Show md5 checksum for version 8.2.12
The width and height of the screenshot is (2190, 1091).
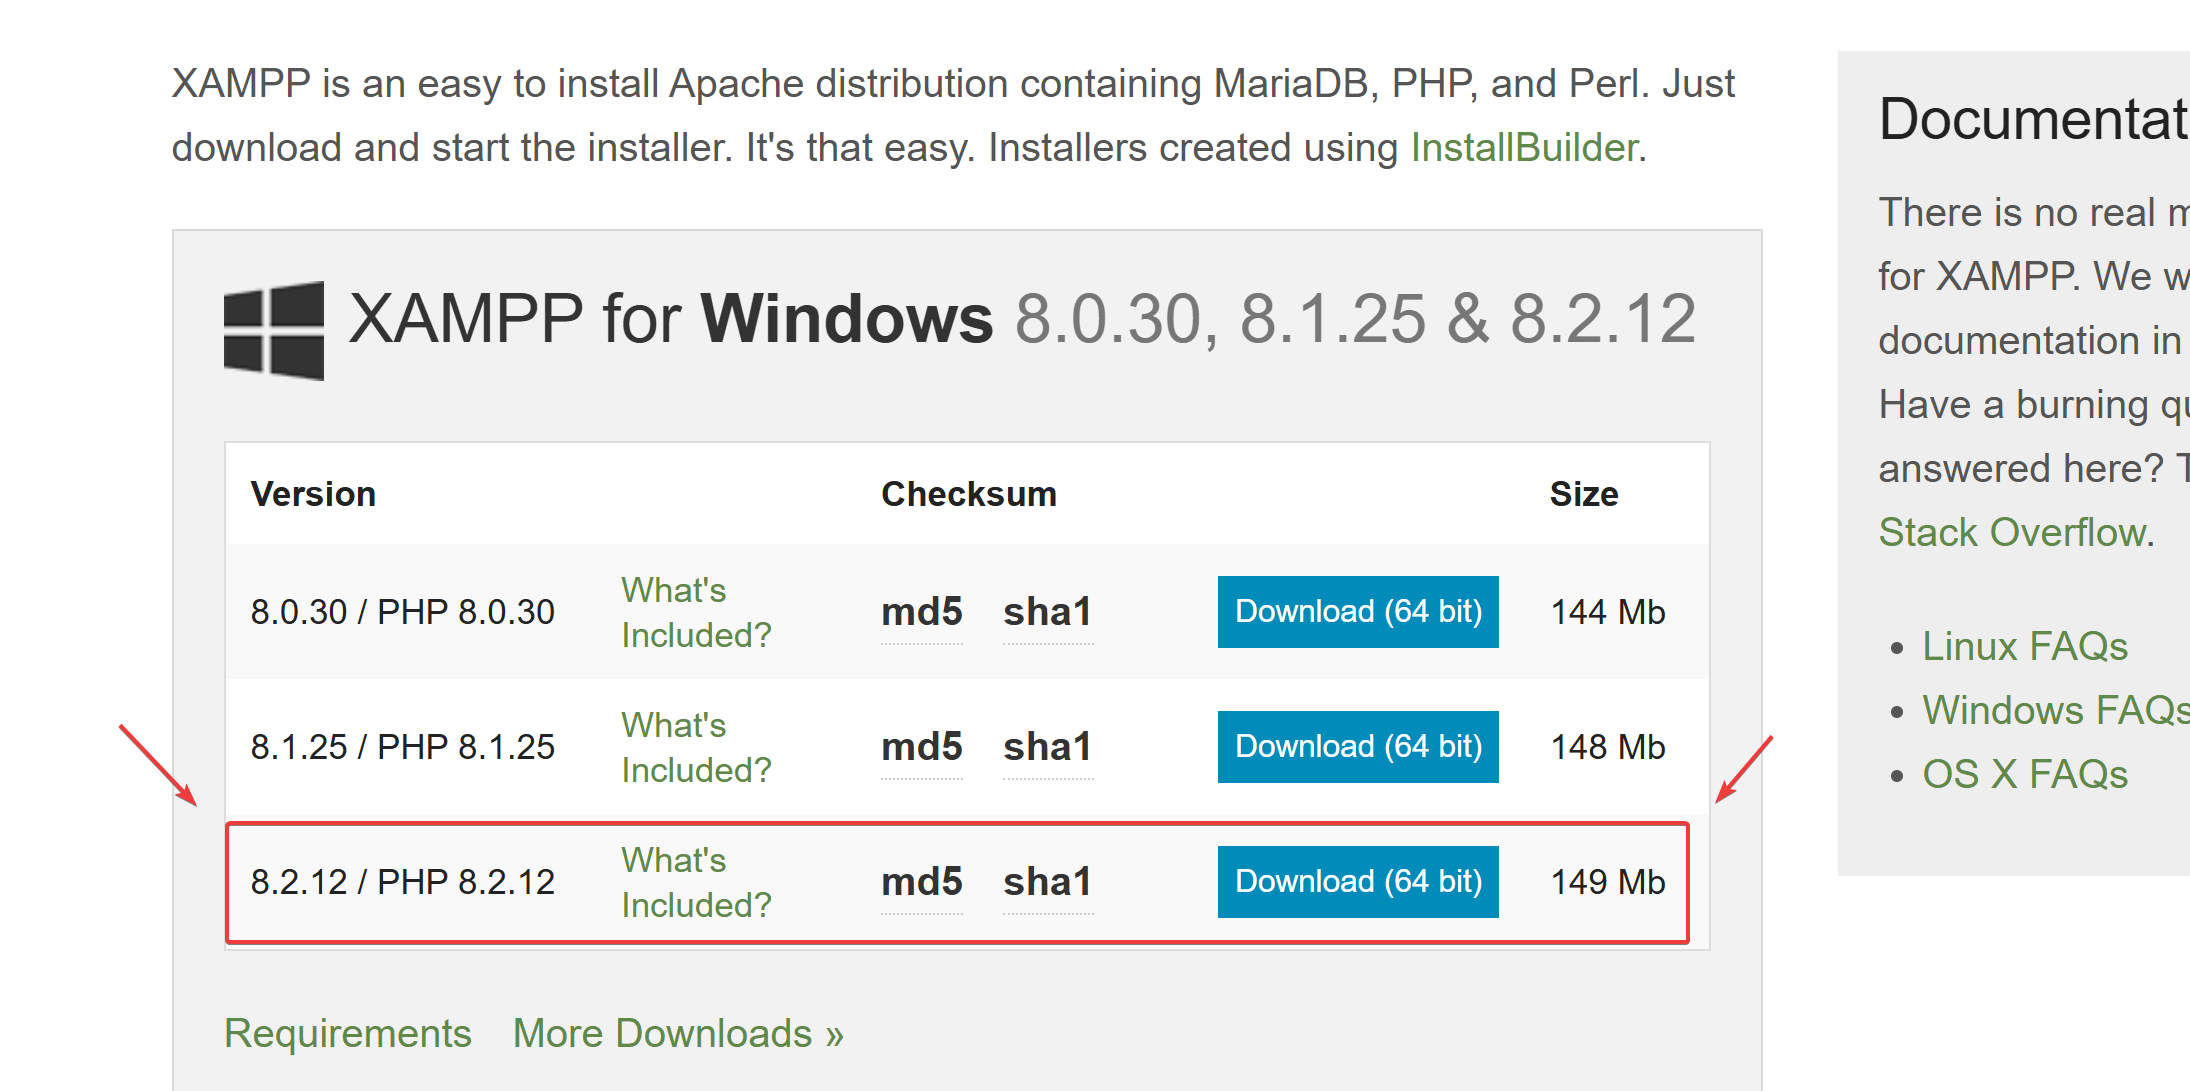click(921, 882)
